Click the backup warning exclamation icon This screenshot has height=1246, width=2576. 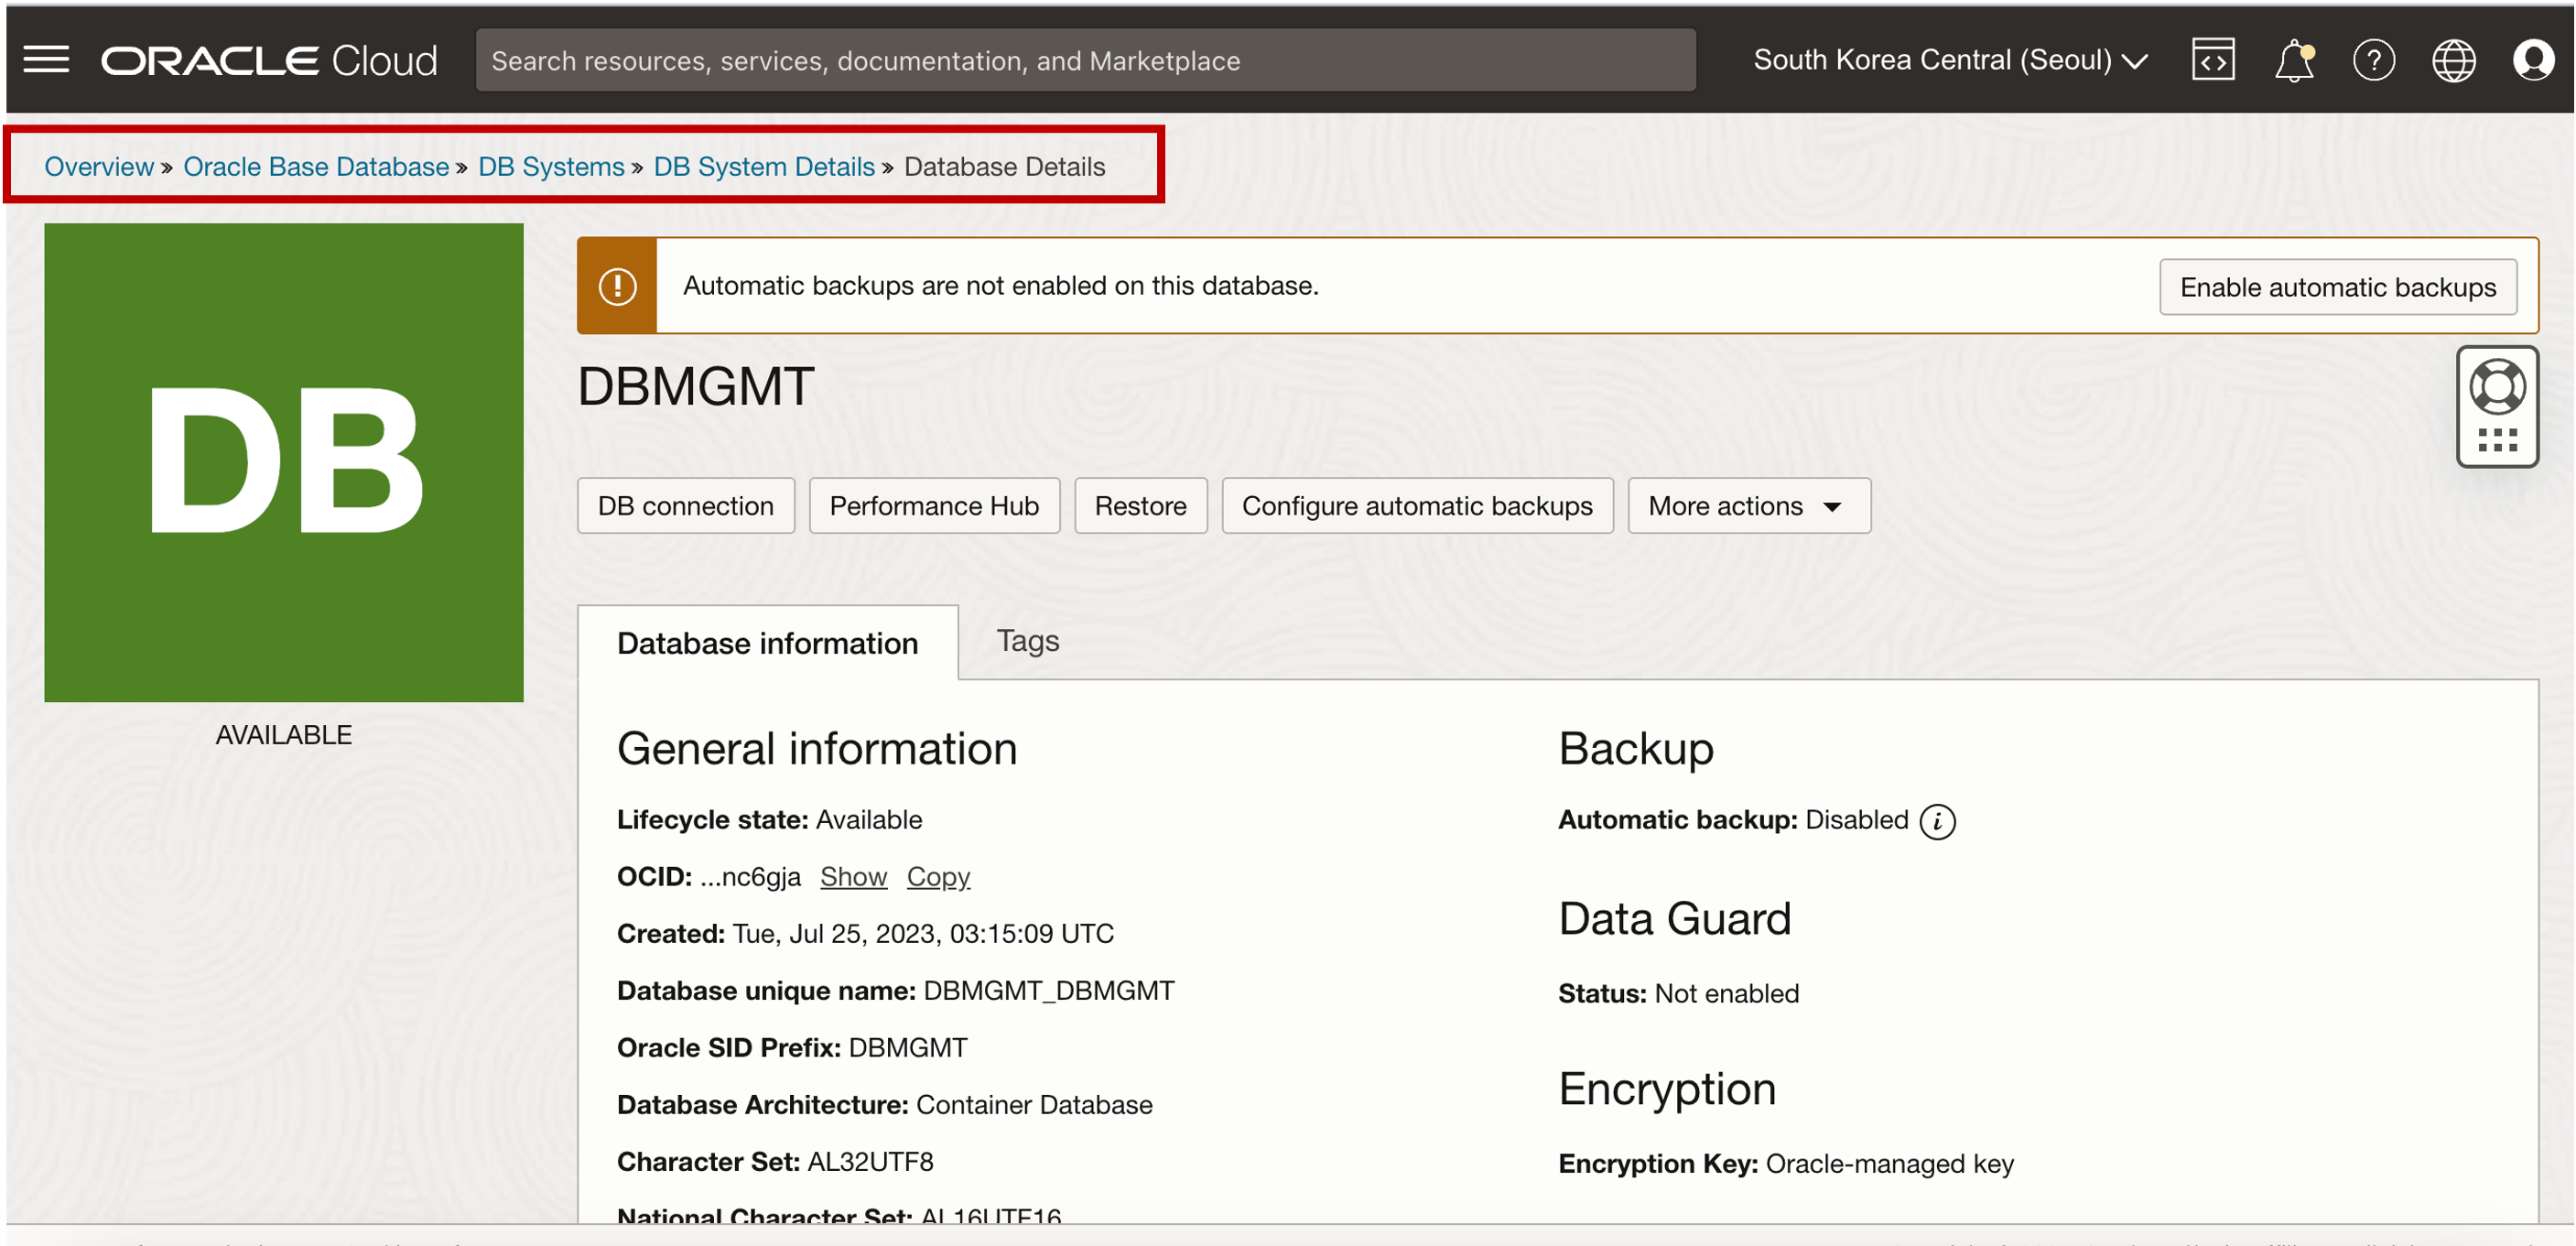pos(617,286)
